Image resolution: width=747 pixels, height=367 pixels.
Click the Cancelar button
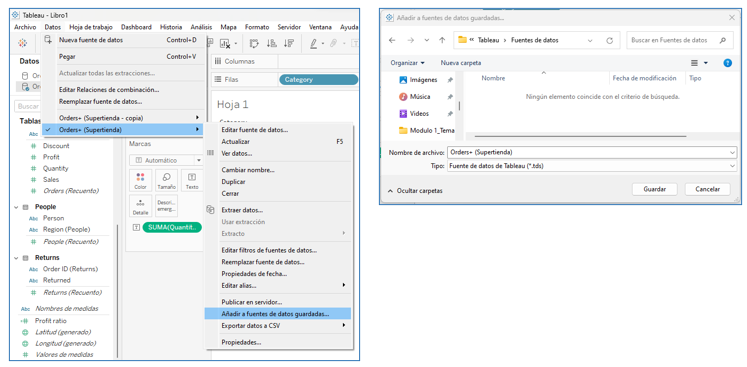(707, 189)
